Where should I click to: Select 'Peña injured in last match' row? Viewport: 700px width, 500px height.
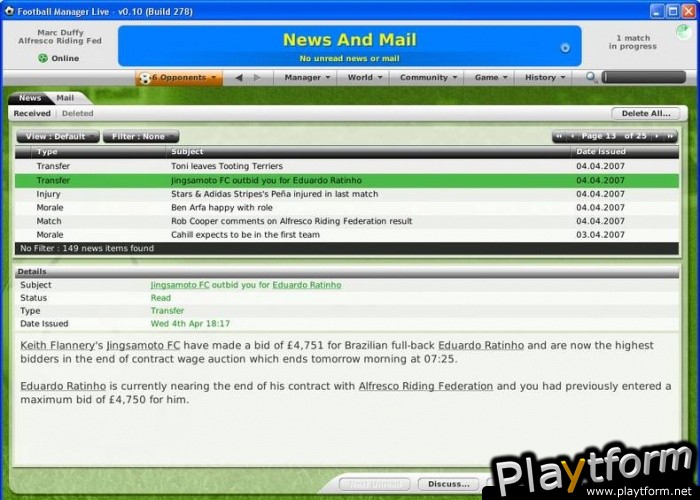click(x=347, y=194)
